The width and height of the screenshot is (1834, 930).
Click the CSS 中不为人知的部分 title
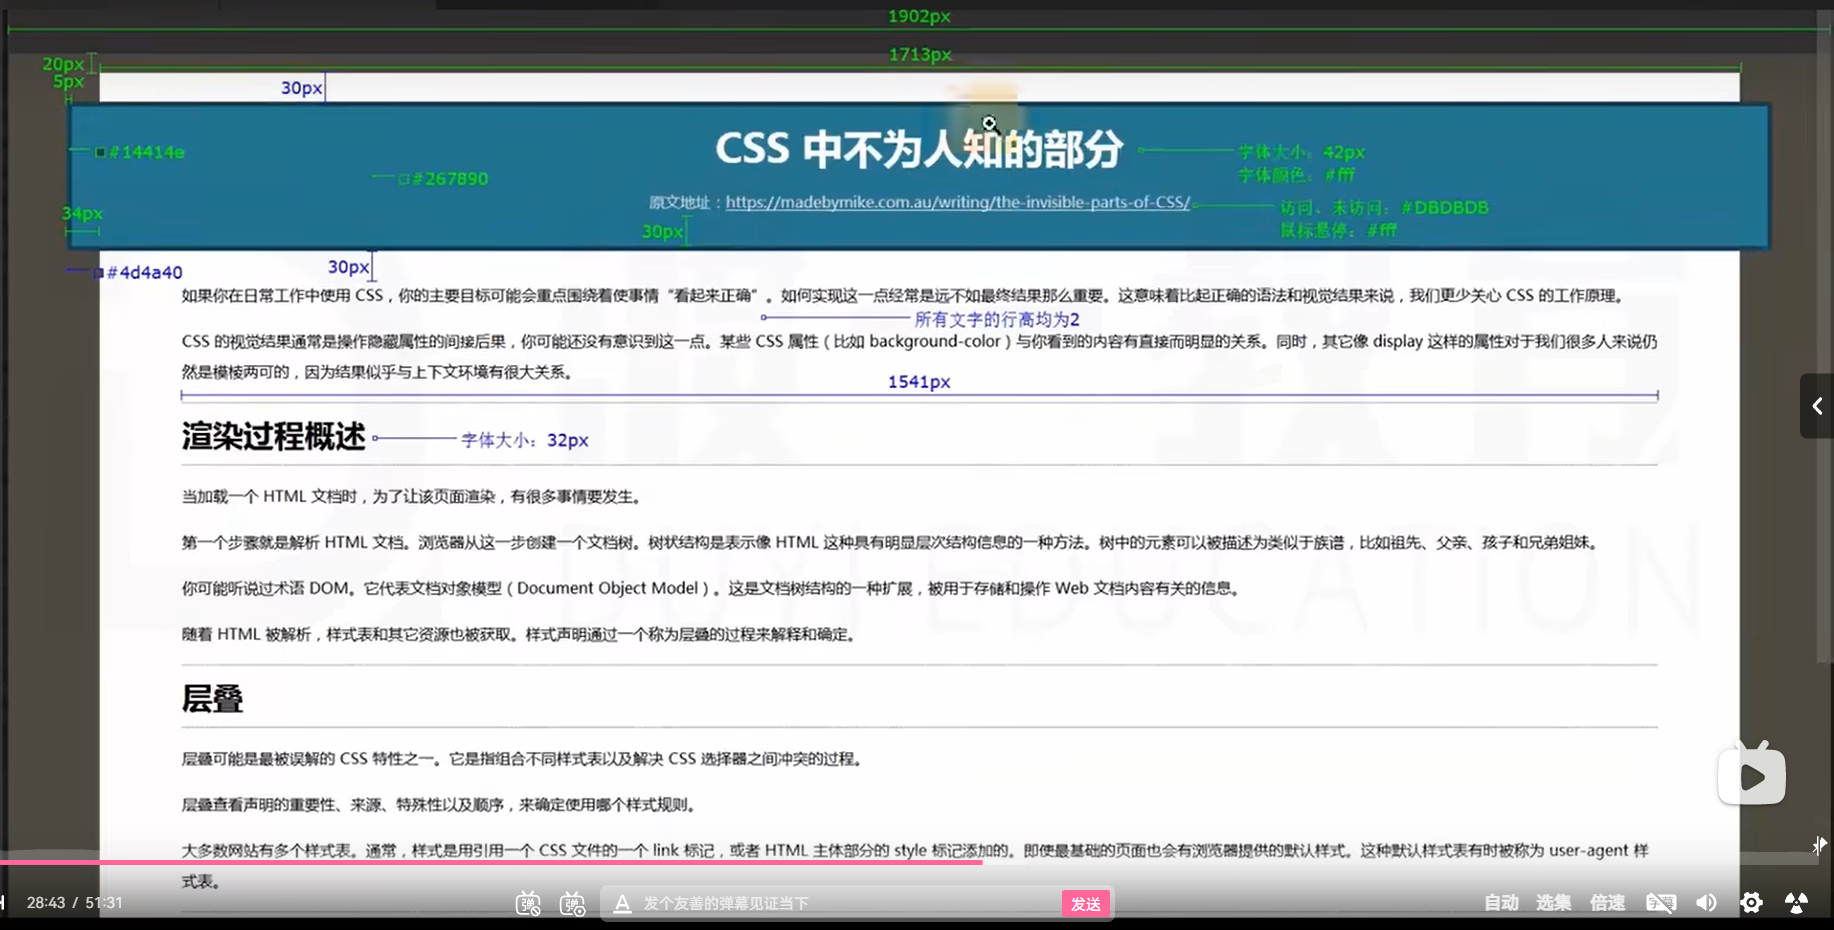click(919, 150)
